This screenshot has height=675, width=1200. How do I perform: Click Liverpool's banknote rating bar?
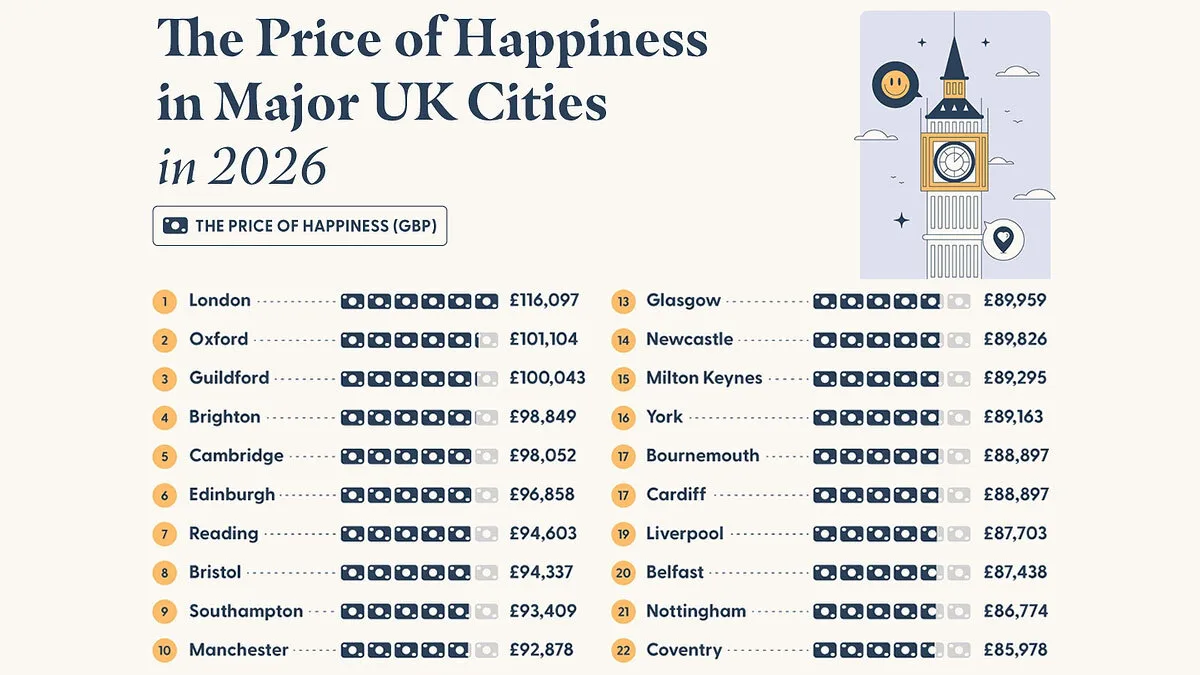(892, 534)
